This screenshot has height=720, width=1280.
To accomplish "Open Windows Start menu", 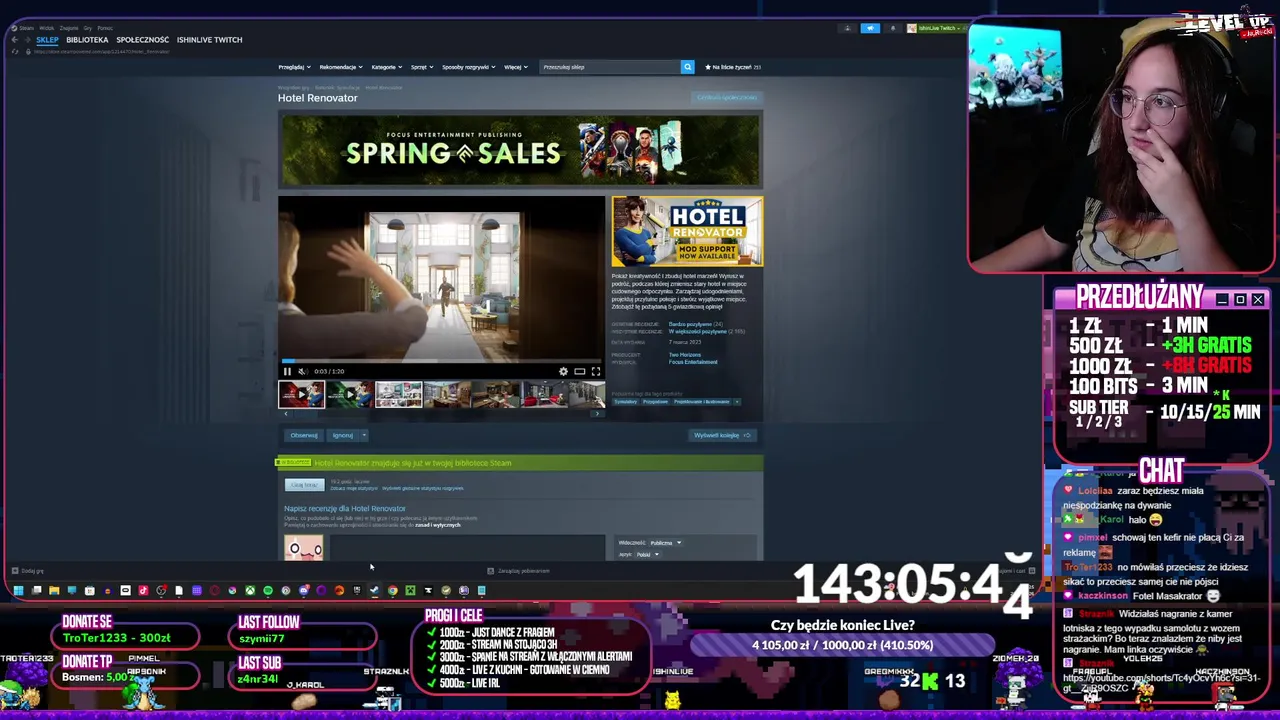I will pos(18,591).
